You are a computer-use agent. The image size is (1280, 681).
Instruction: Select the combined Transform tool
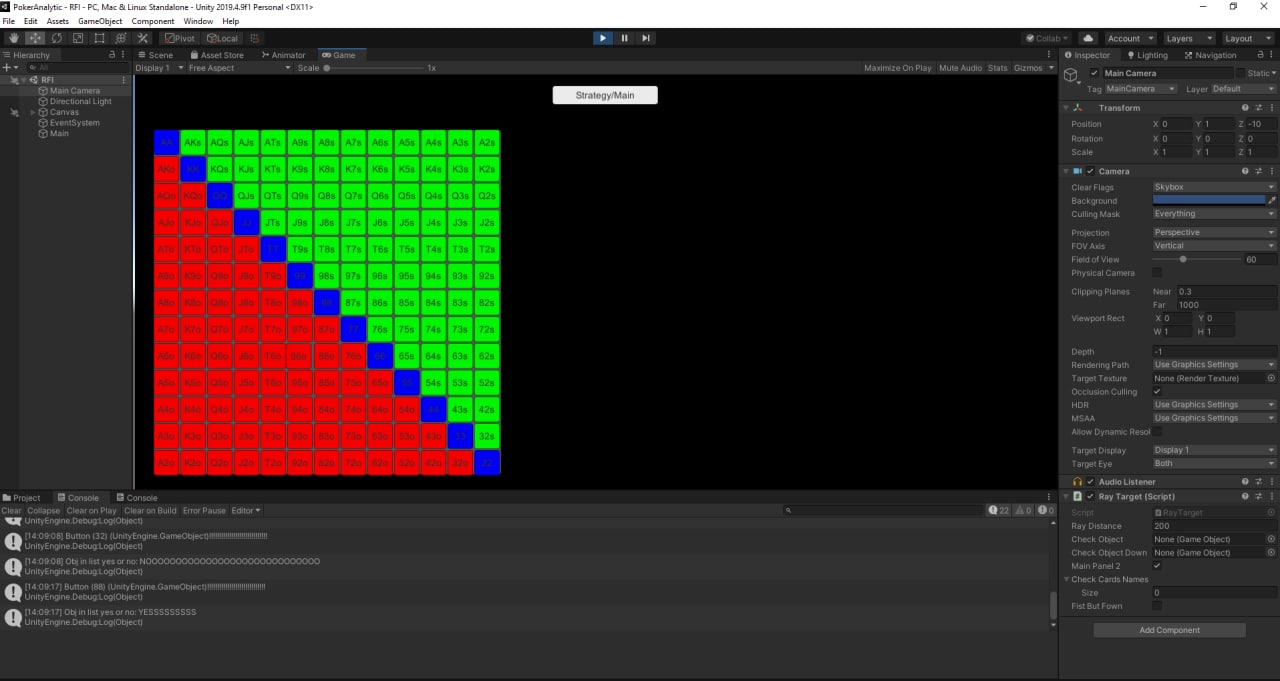tap(121, 38)
